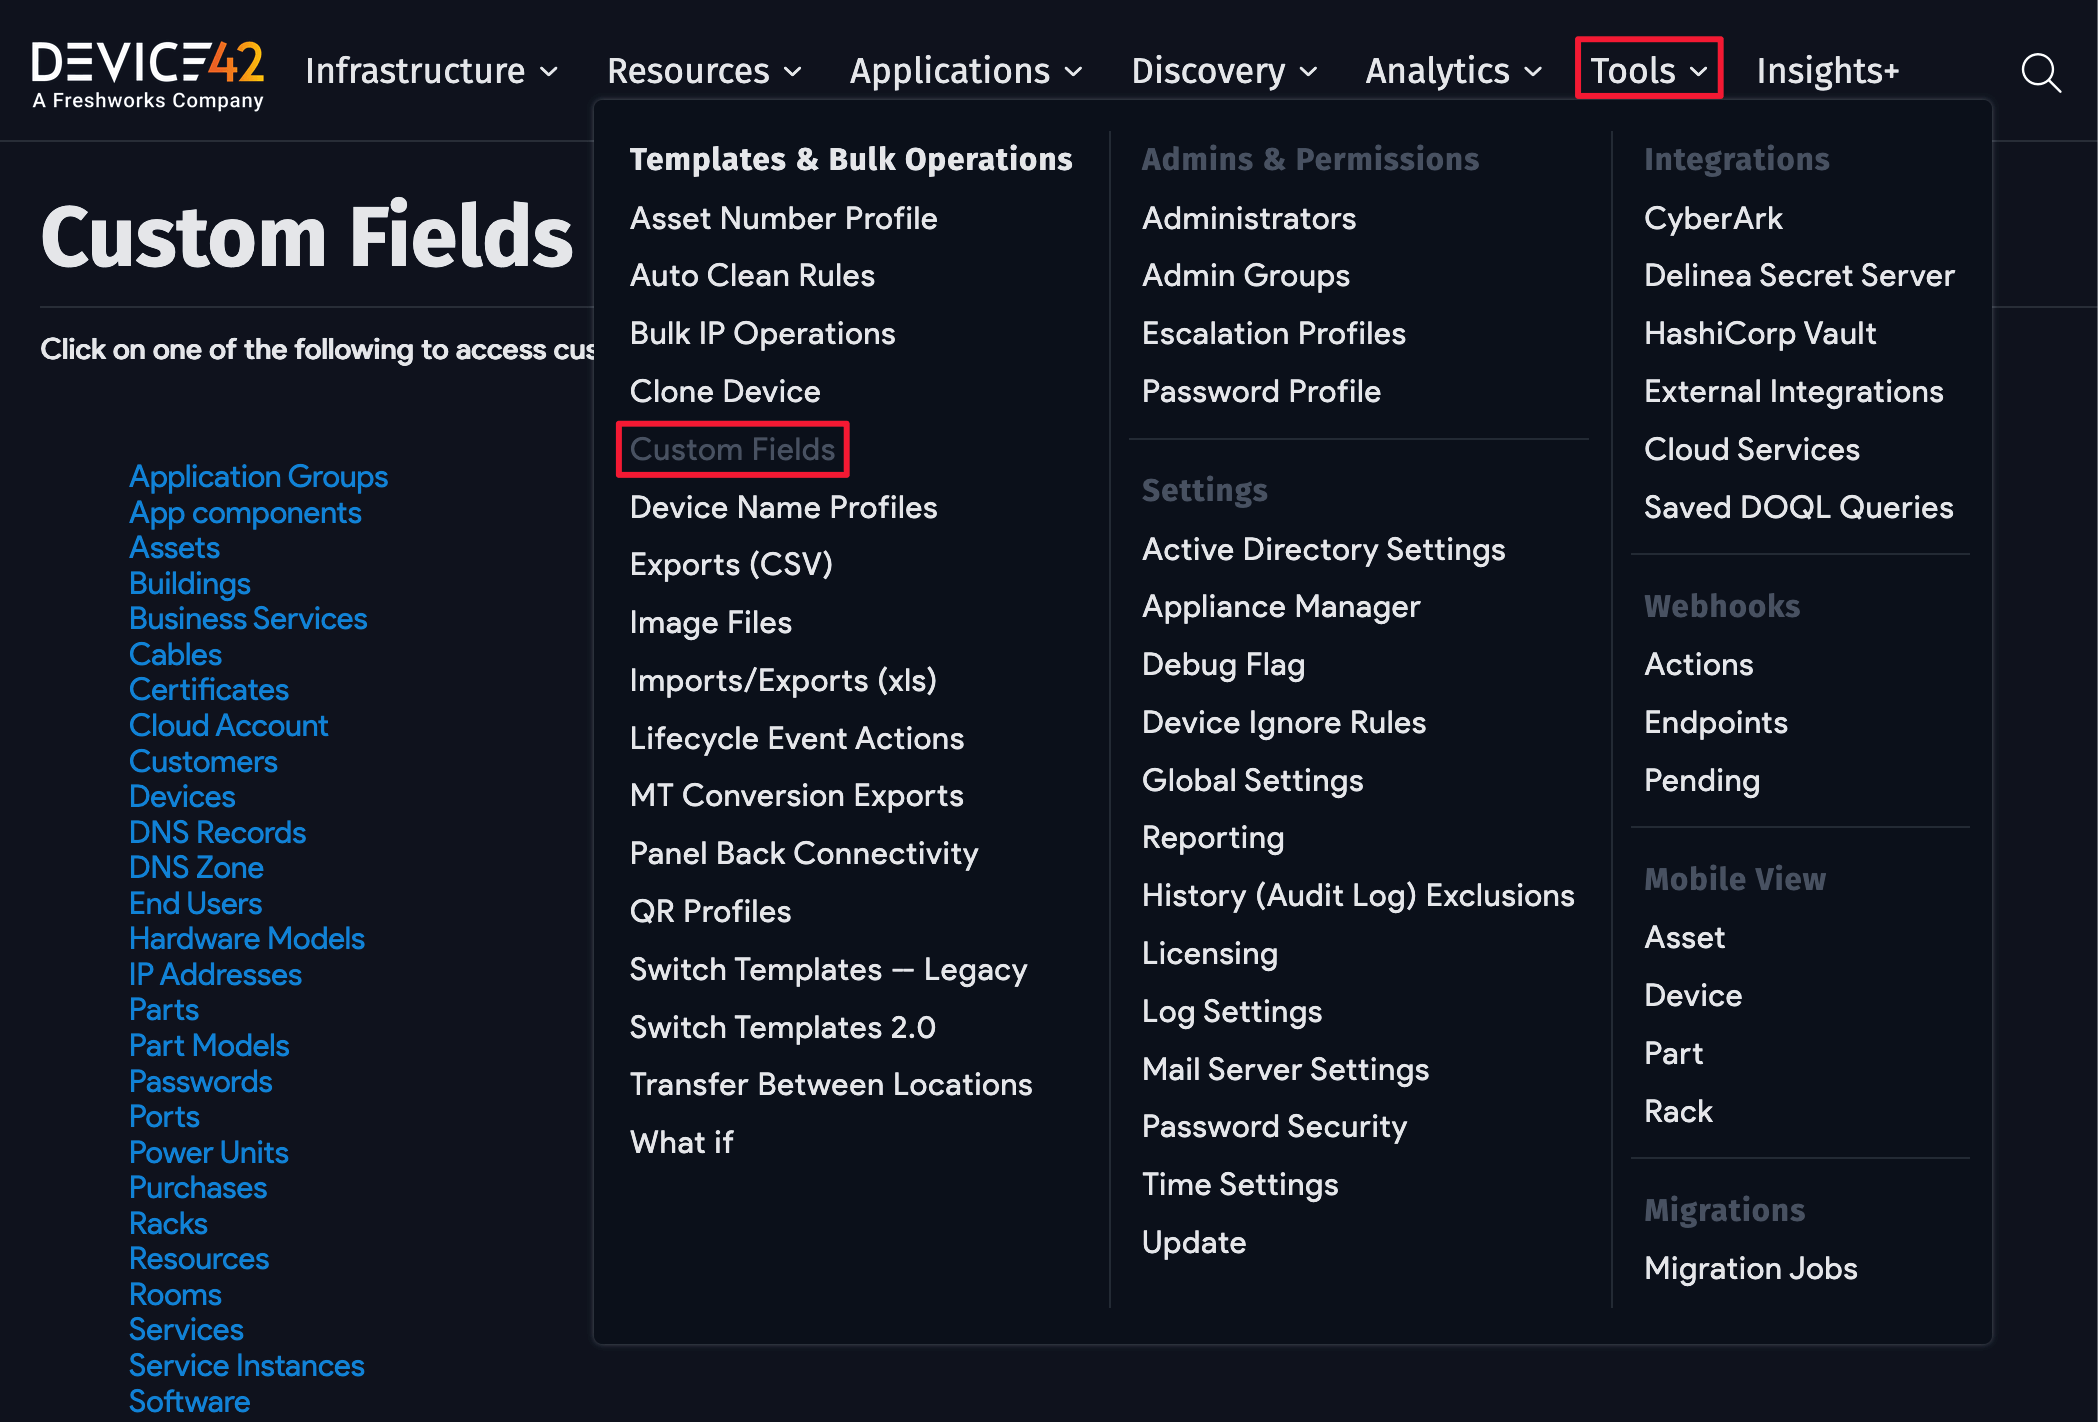Image resolution: width=2098 pixels, height=1422 pixels.
Task: Select Switch Templates 2.0
Action: coord(782,1026)
